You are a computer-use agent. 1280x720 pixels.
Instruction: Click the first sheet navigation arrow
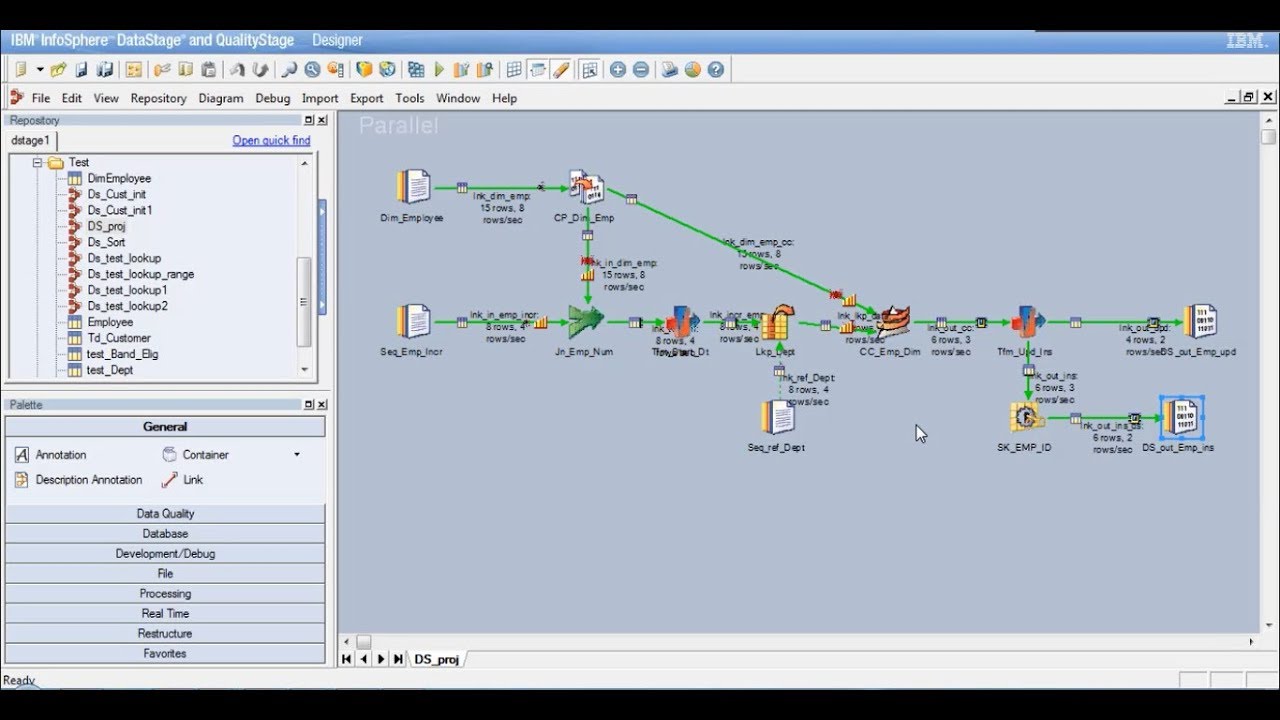point(346,659)
